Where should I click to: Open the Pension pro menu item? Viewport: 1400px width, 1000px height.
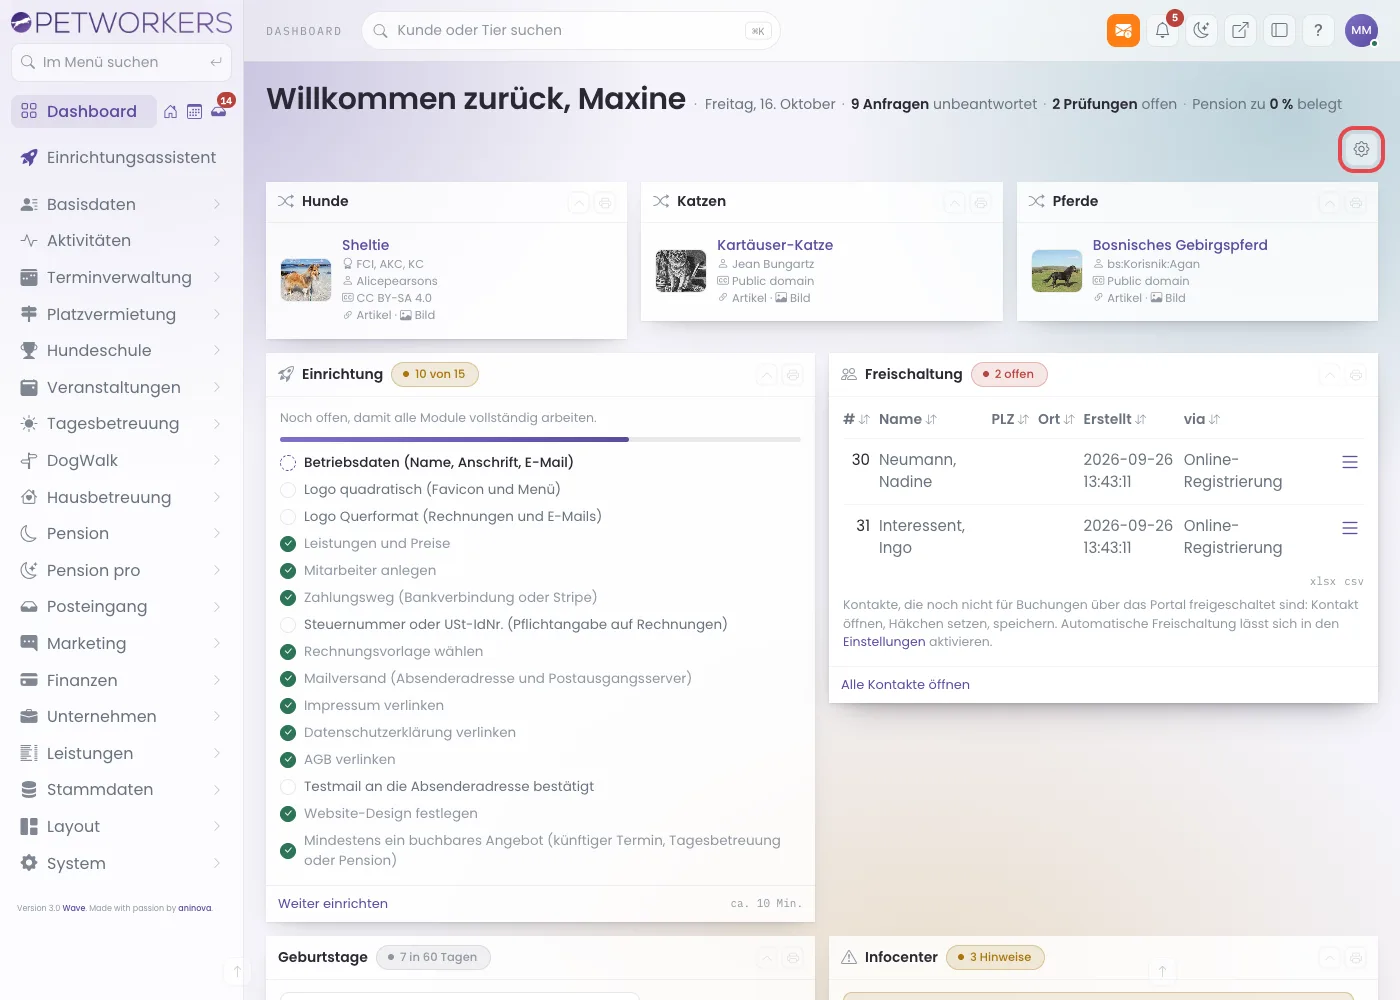[122, 570]
